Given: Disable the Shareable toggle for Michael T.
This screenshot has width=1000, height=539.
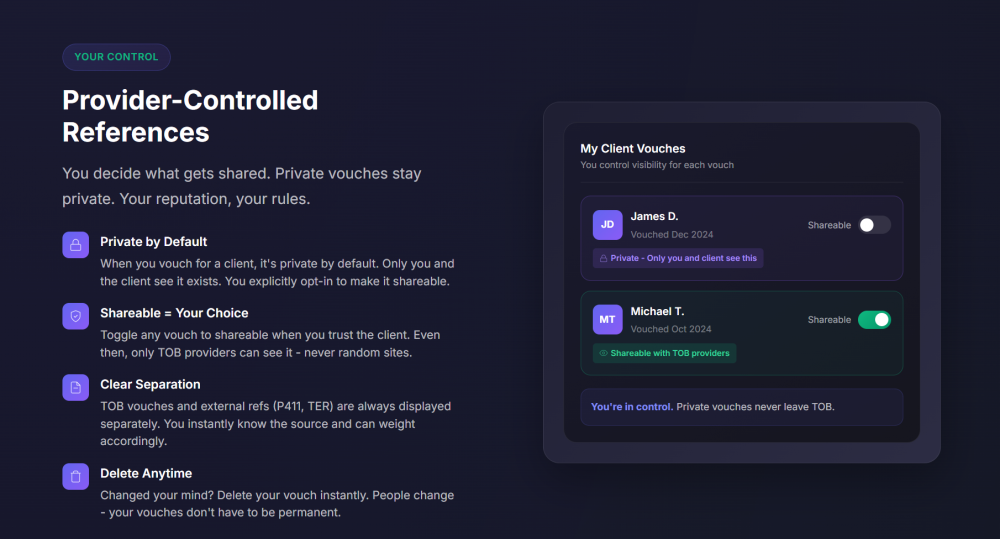Looking at the screenshot, I should (874, 320).
